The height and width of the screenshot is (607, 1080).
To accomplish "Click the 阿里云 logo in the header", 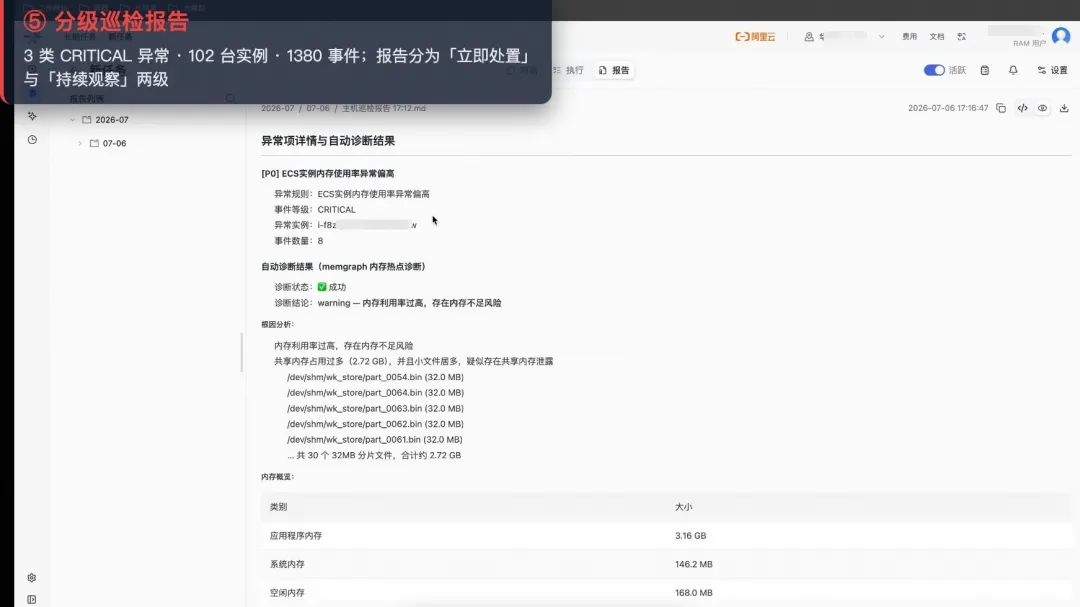I will tap(755, 37).
